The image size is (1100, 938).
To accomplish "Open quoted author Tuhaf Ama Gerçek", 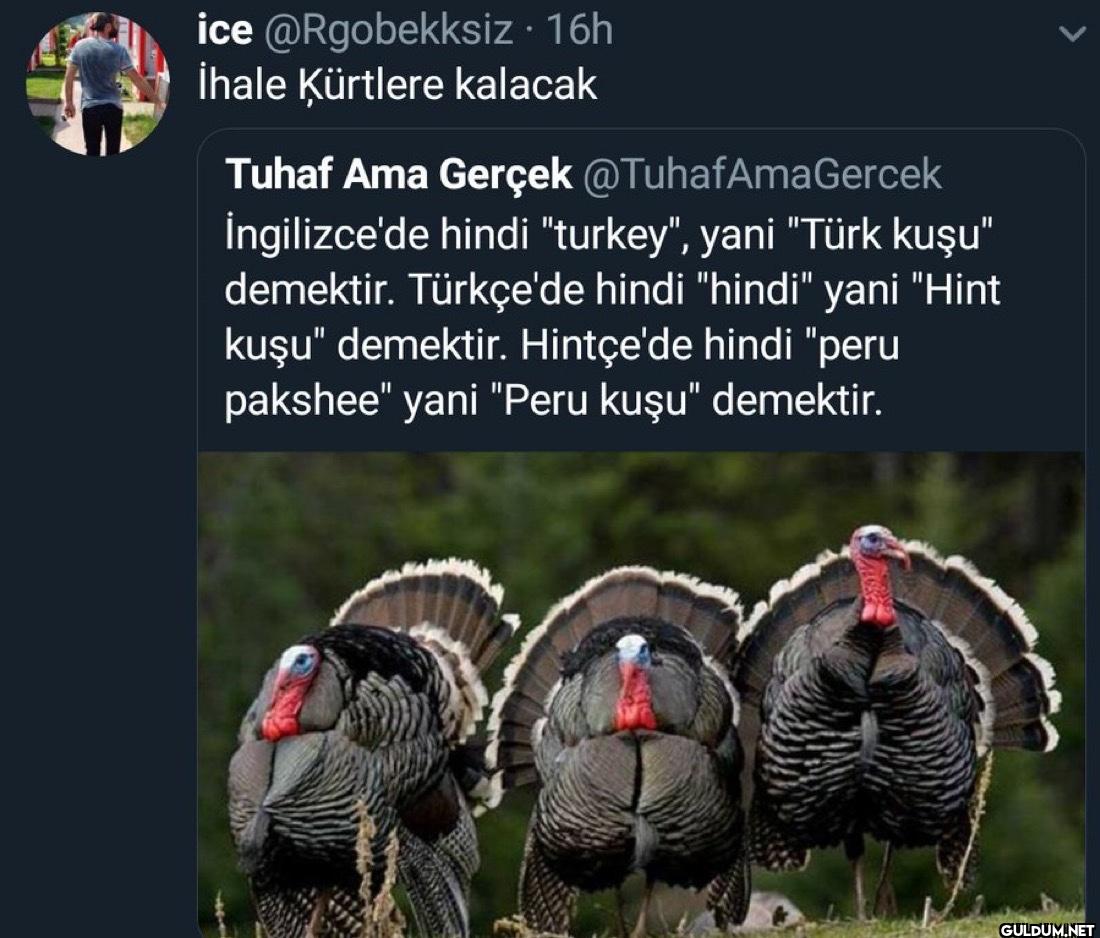I will pos(398,173).
